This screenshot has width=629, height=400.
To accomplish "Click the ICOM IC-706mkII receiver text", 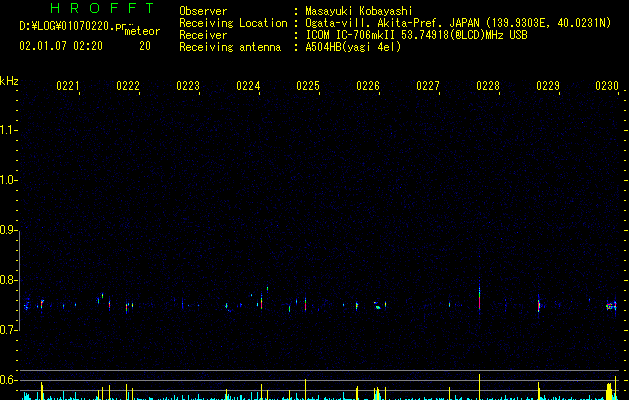I will (x=416, y=35).
